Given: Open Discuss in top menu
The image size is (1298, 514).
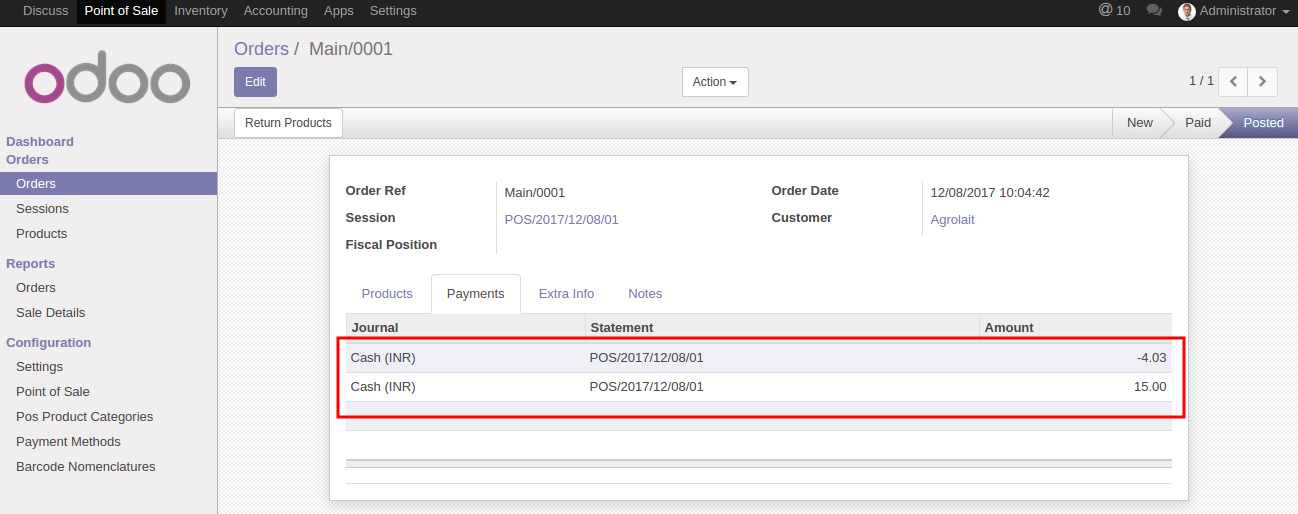Looking at the screenshot, I should [46, 11].
